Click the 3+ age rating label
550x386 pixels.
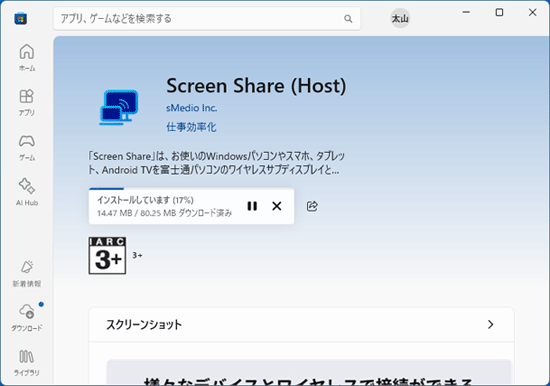pos(137,255)
